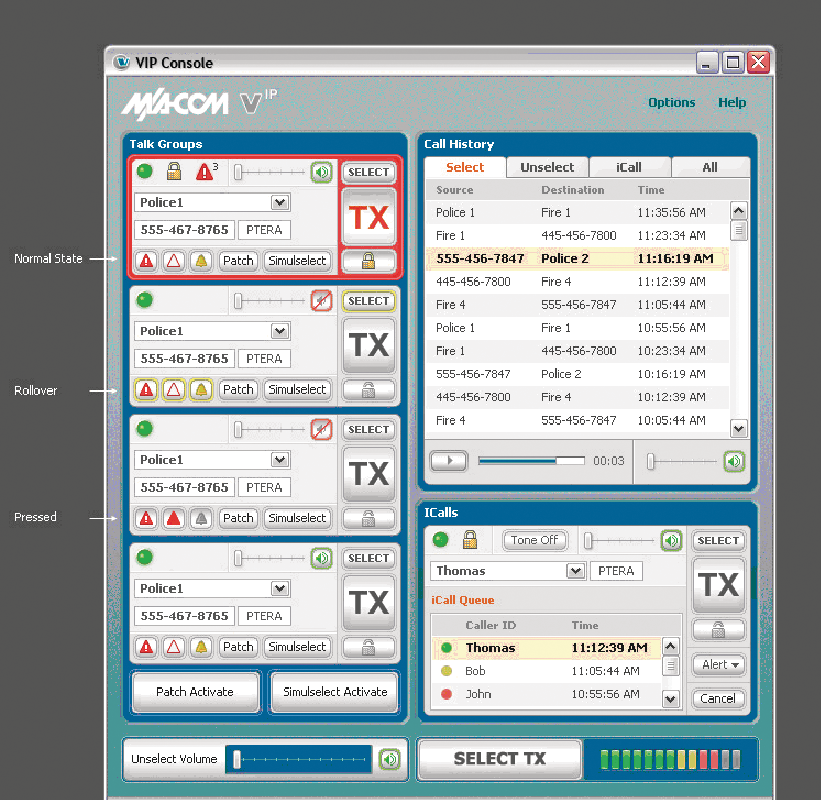The height and width of the screenshot is (800, 822).
Task: Expand the Thomas caller dropdown in ICalls
Action: [575, 571]
